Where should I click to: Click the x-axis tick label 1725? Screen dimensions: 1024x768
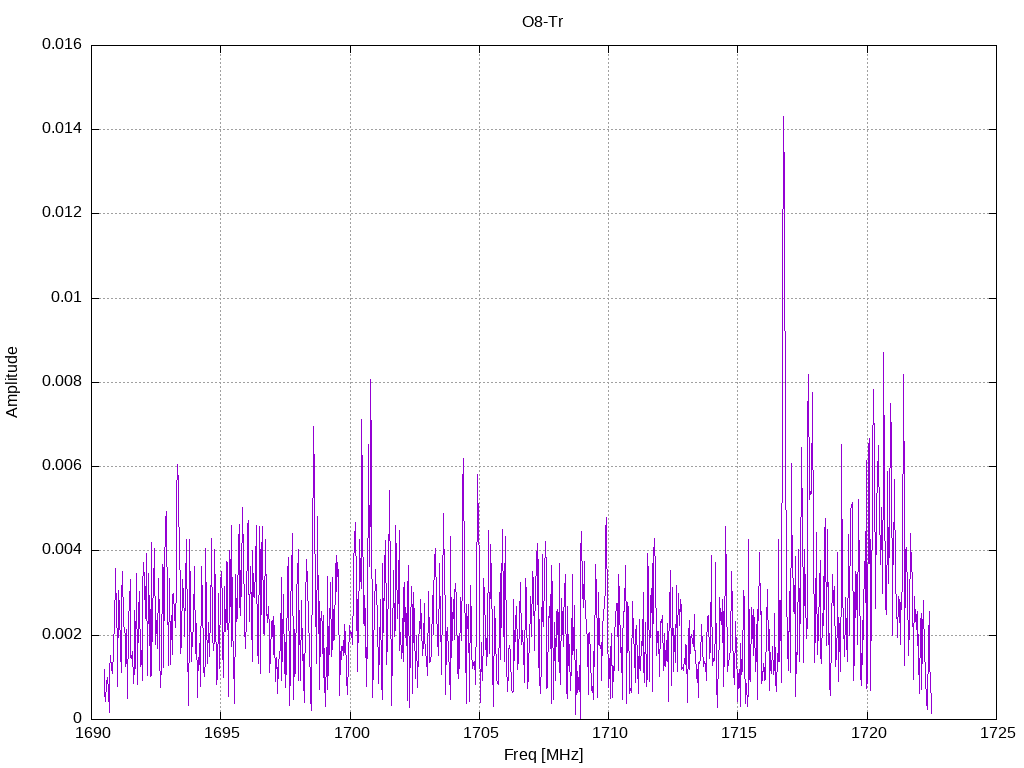[x=995, y=734]
